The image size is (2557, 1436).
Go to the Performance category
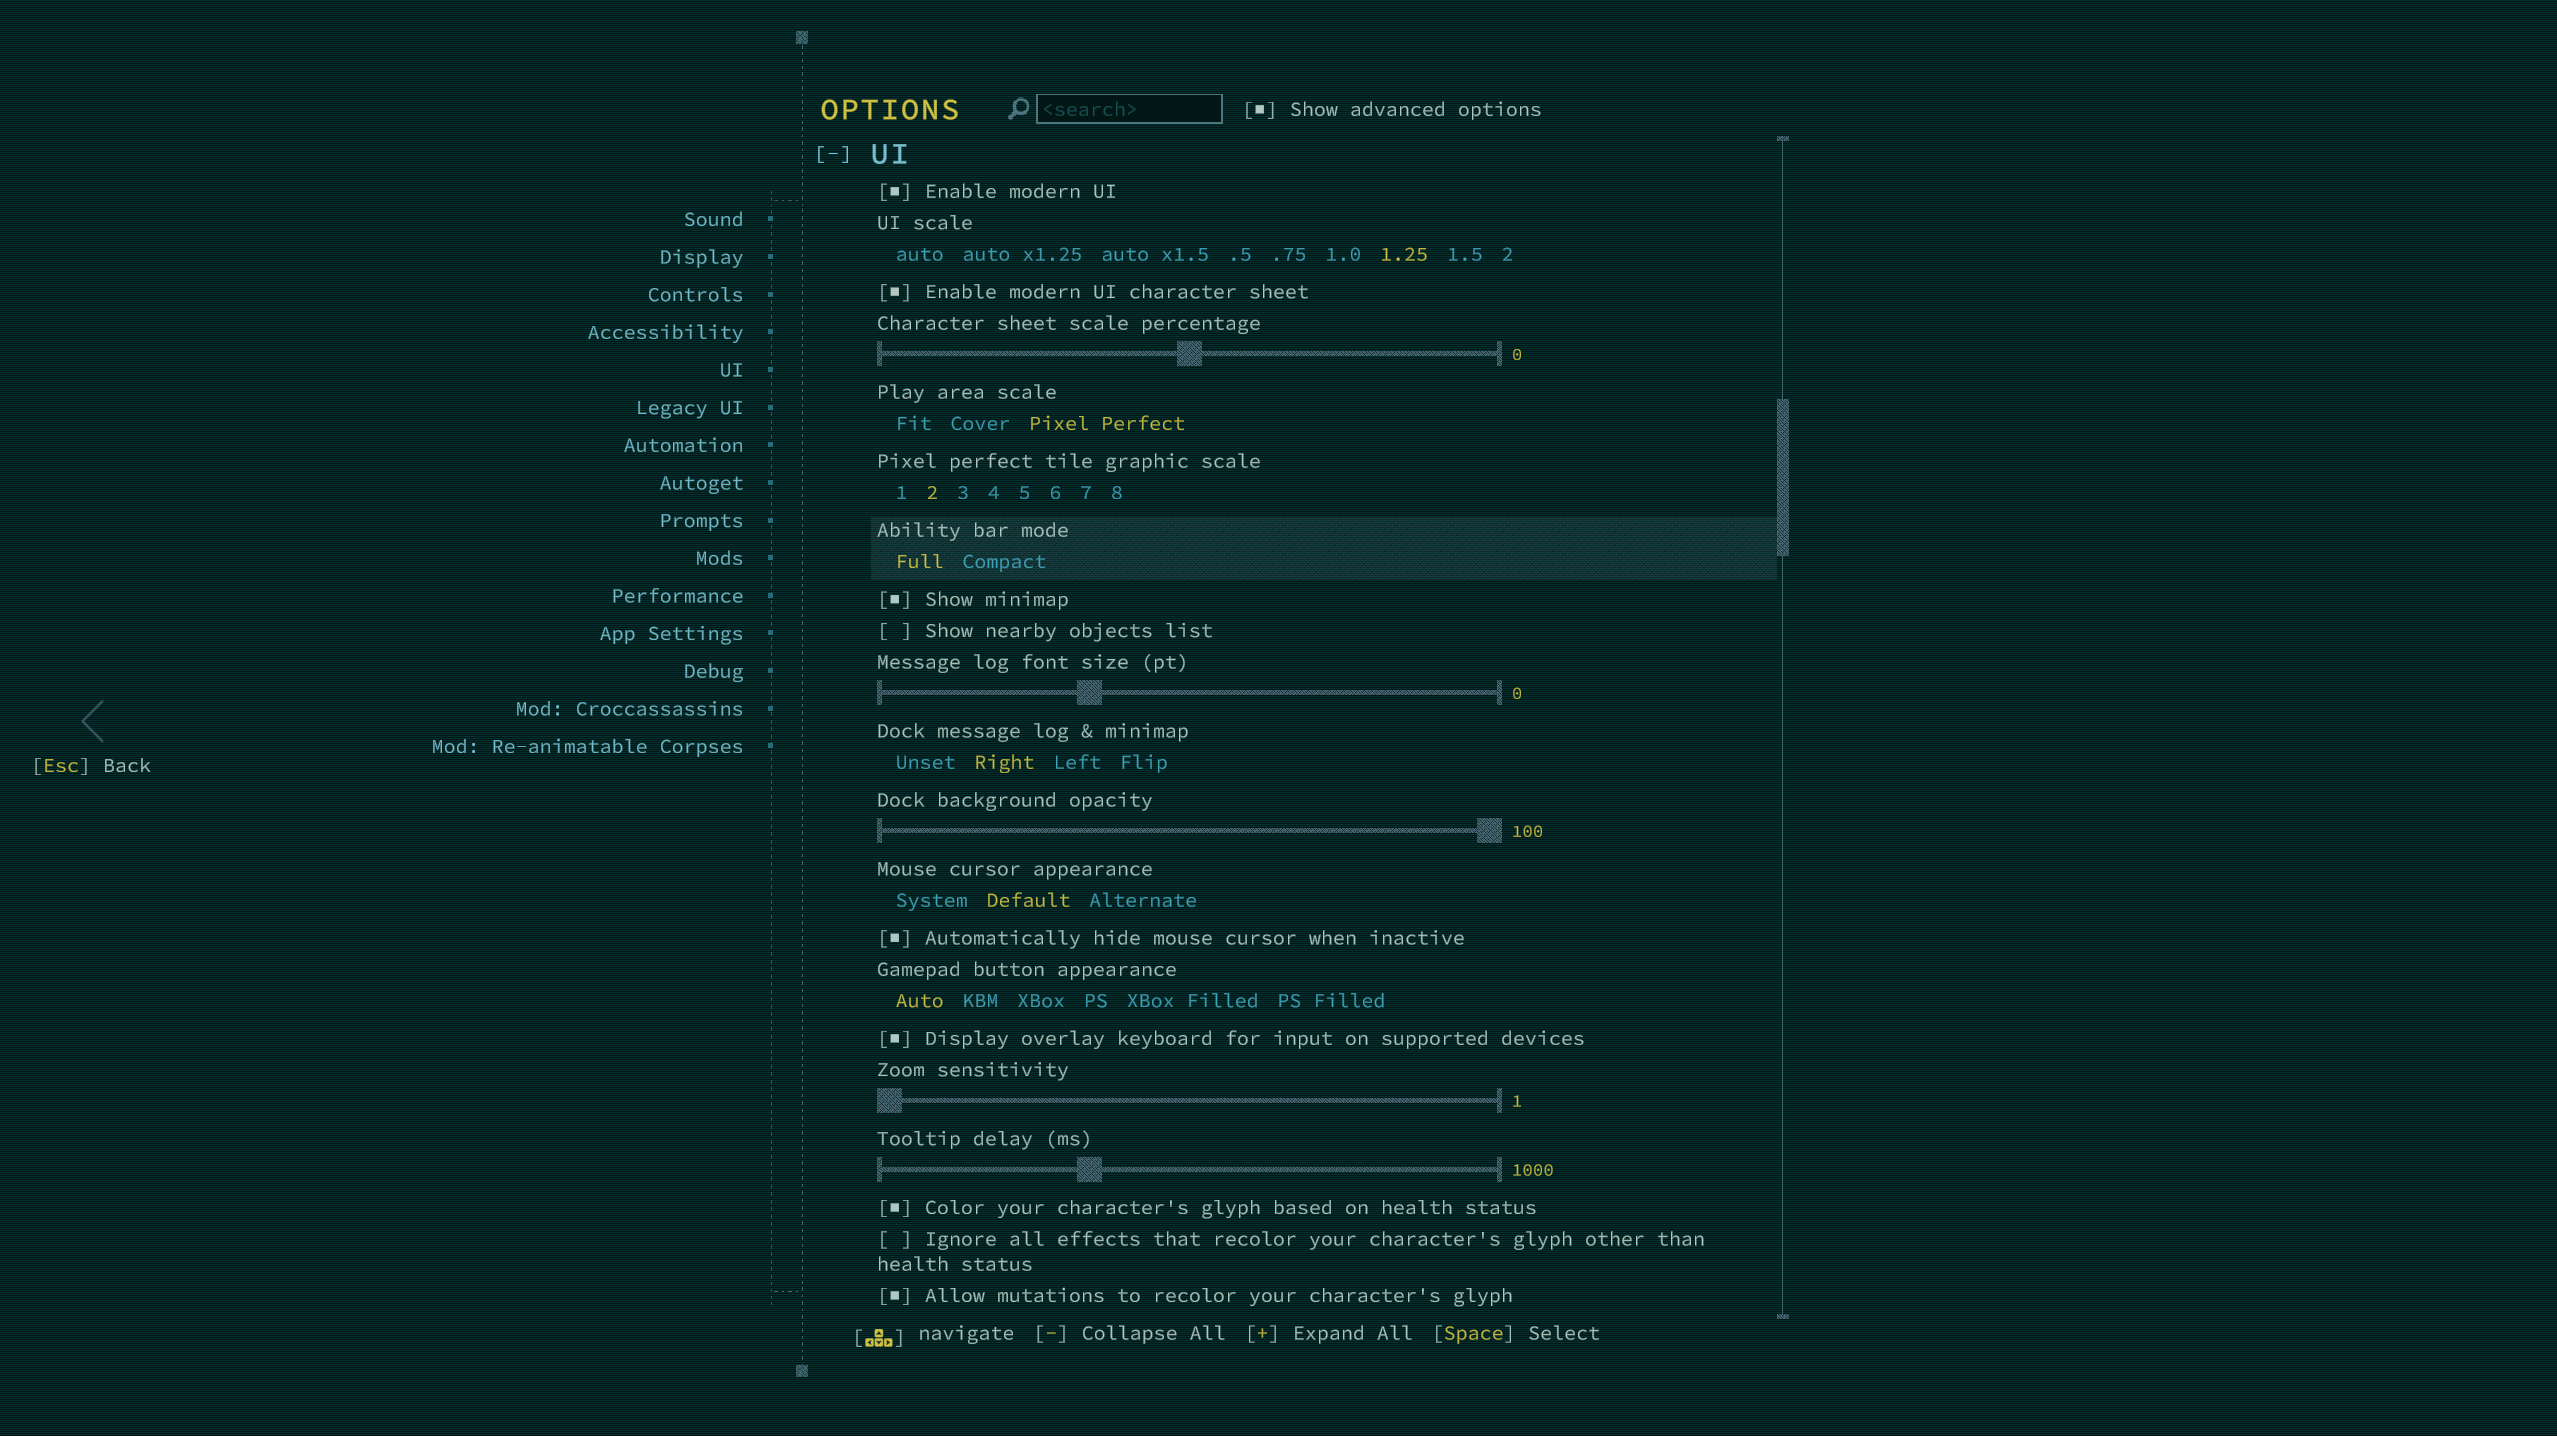click(x=677, y=596)
